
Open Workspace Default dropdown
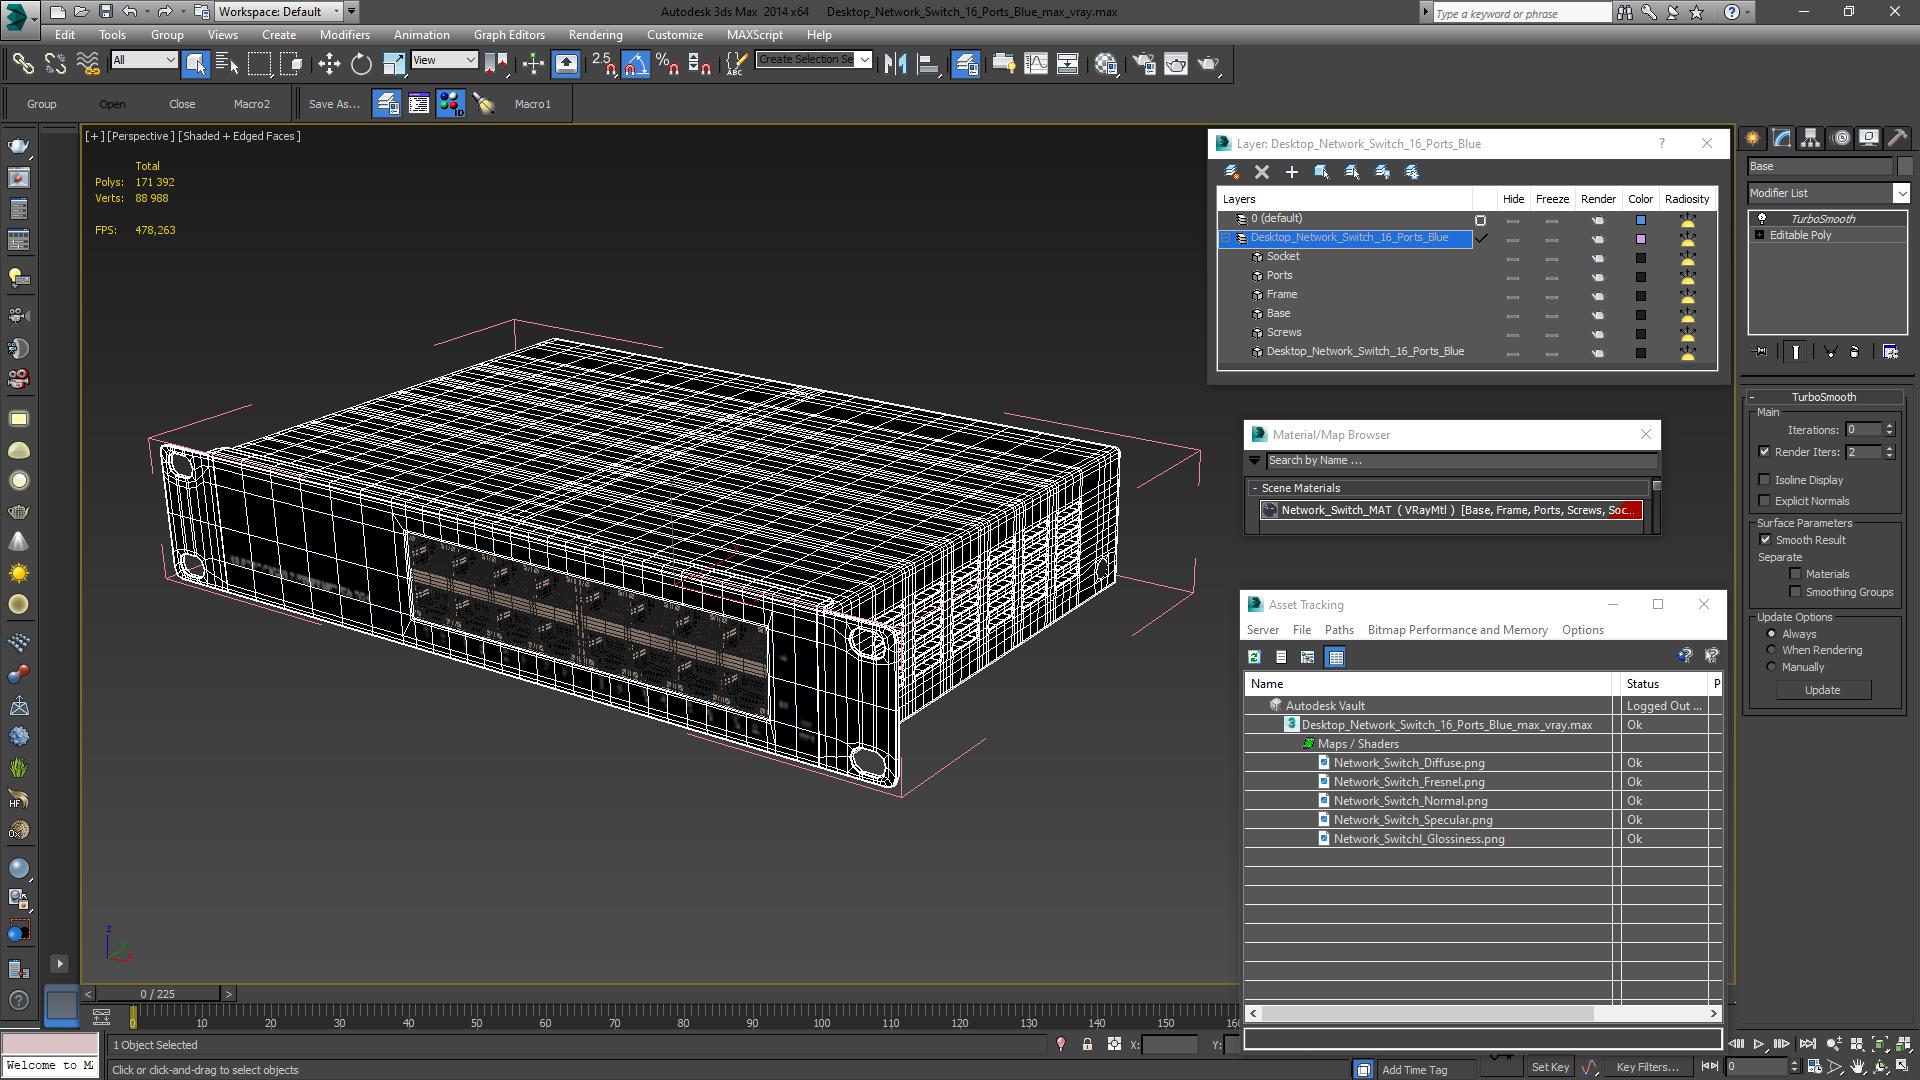coord(280,12)
